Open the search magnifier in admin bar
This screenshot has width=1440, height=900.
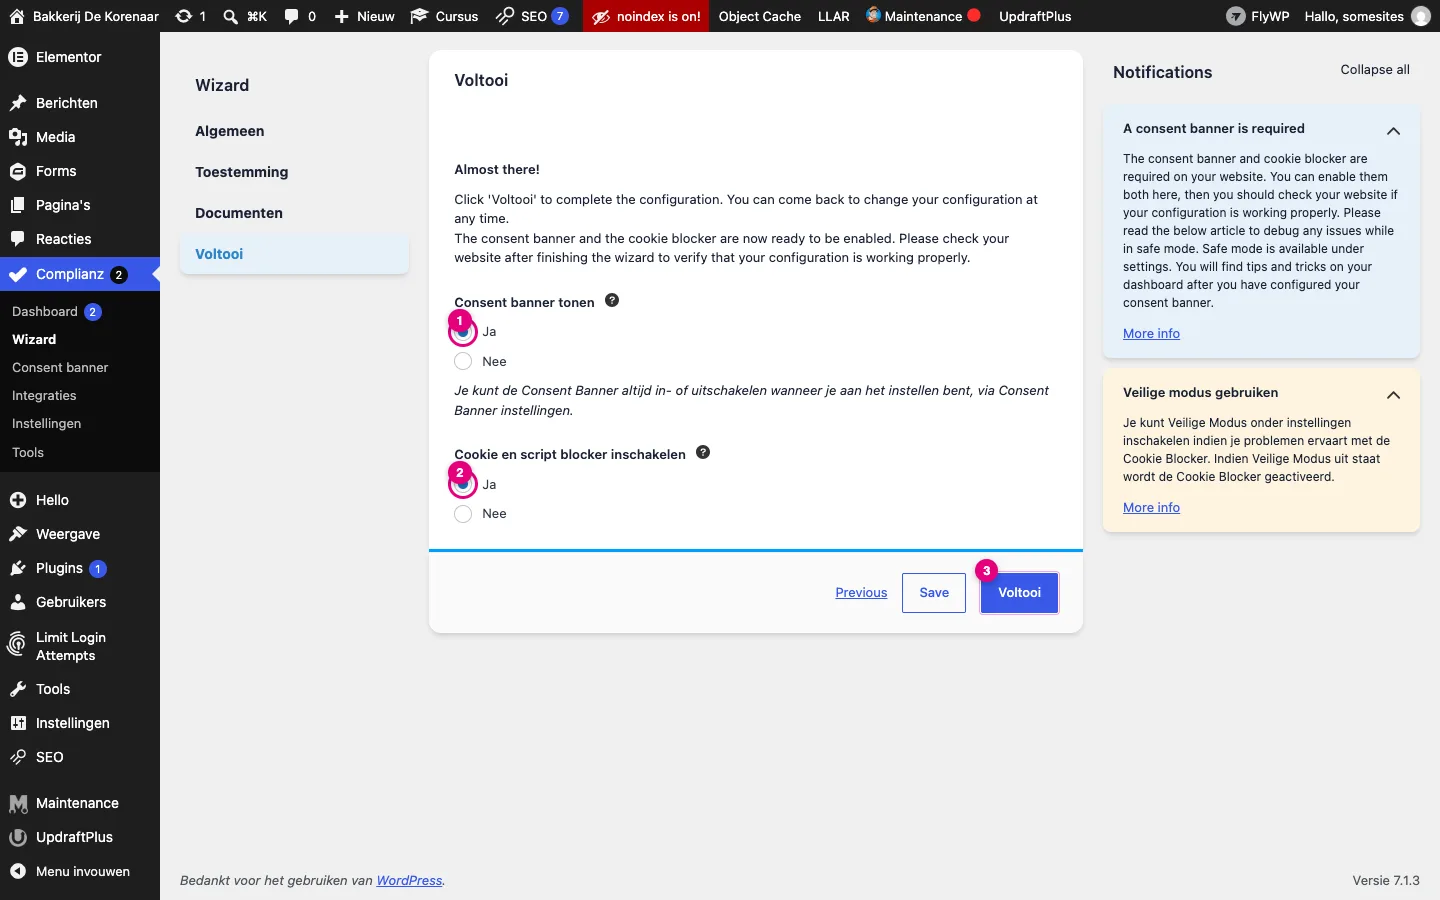pos(231,16)
